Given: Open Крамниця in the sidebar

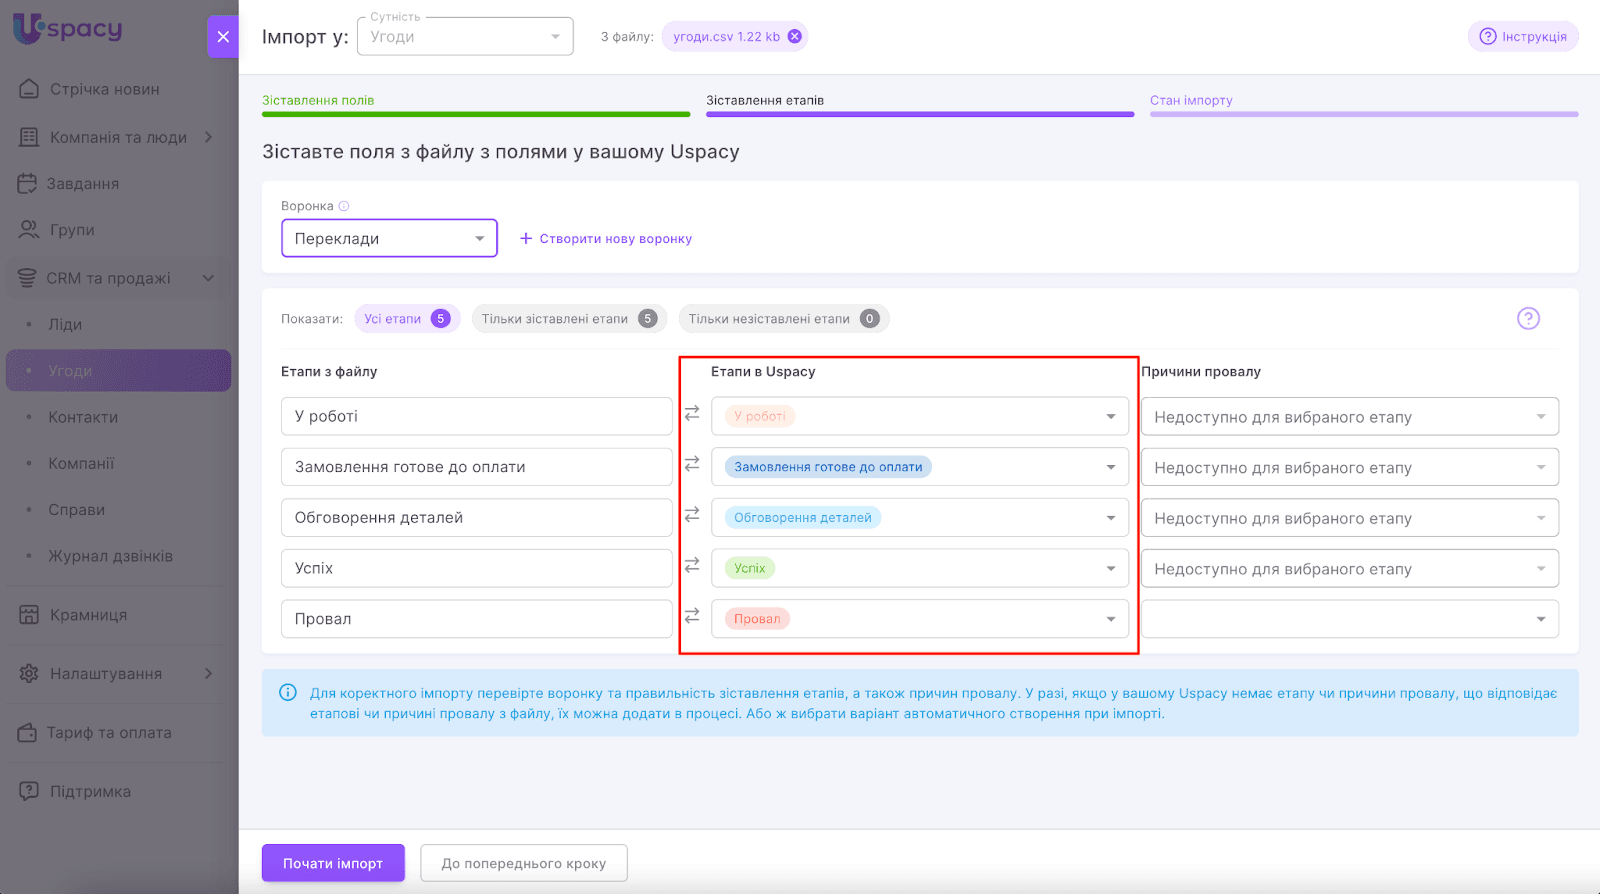Looking at the screenshot, I should [x=88, y=615].
